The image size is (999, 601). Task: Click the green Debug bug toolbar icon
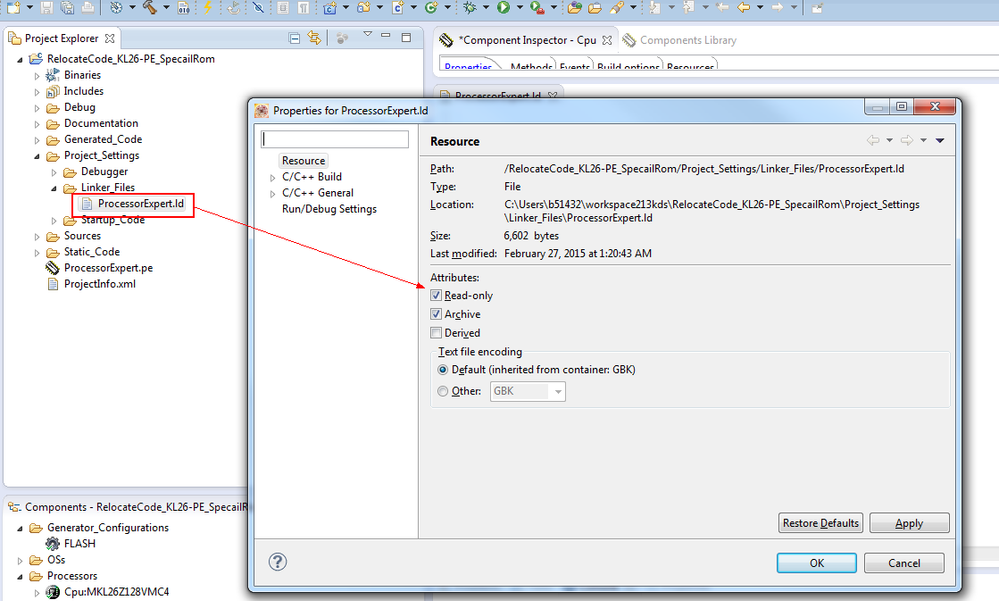(x=470, y=8)
